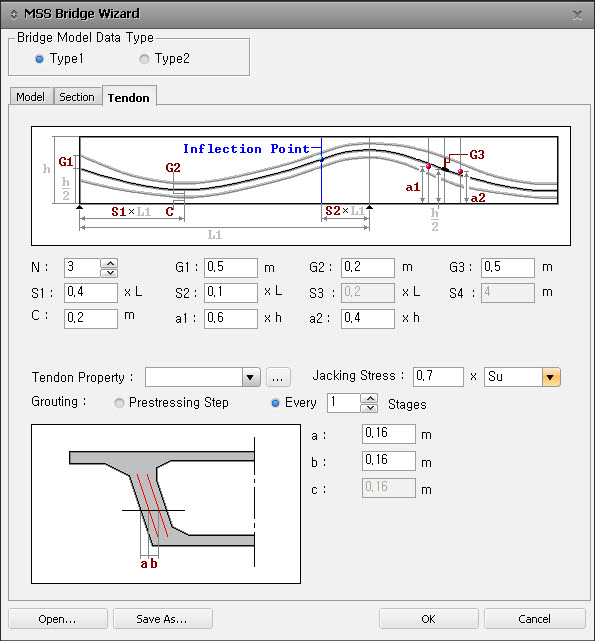
Task: Decrease N with the down spinner arrow
Action: point(109,273)
